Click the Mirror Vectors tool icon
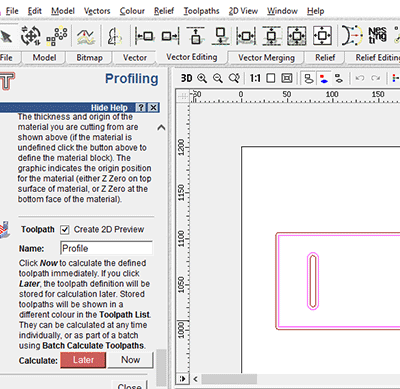The height and width of the screenshot is (389, 400). point(114,36)
